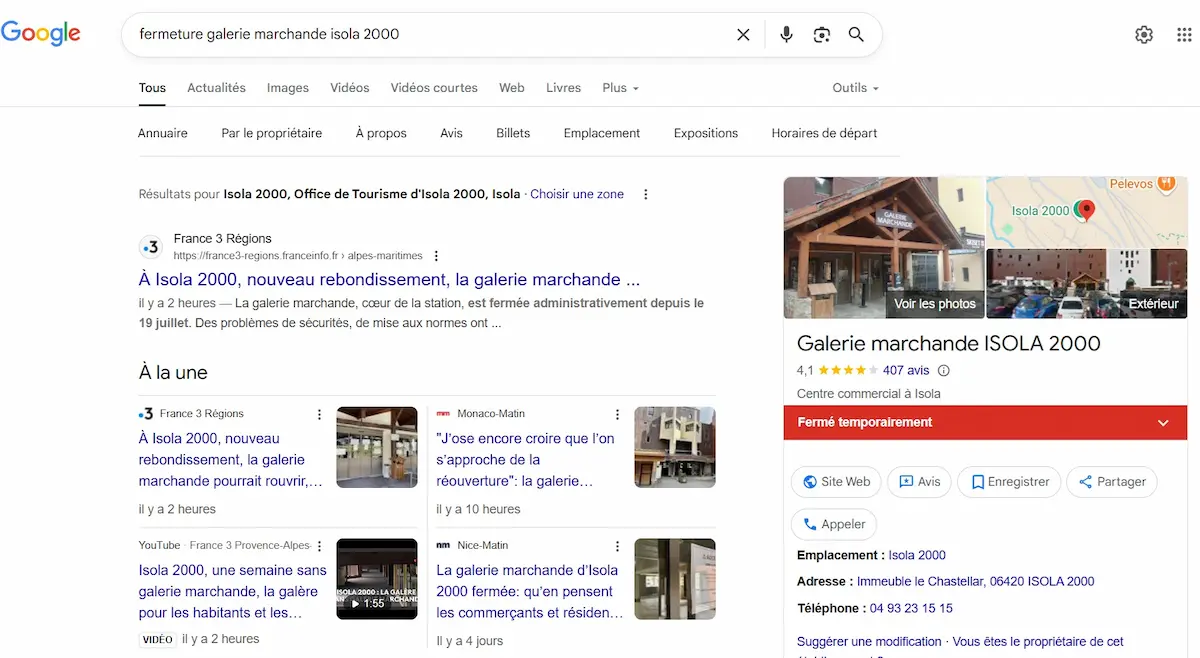1200x658 pixels.
Task: Open the Monaco-Matin réouverture article link
Action: pos(526,460)
